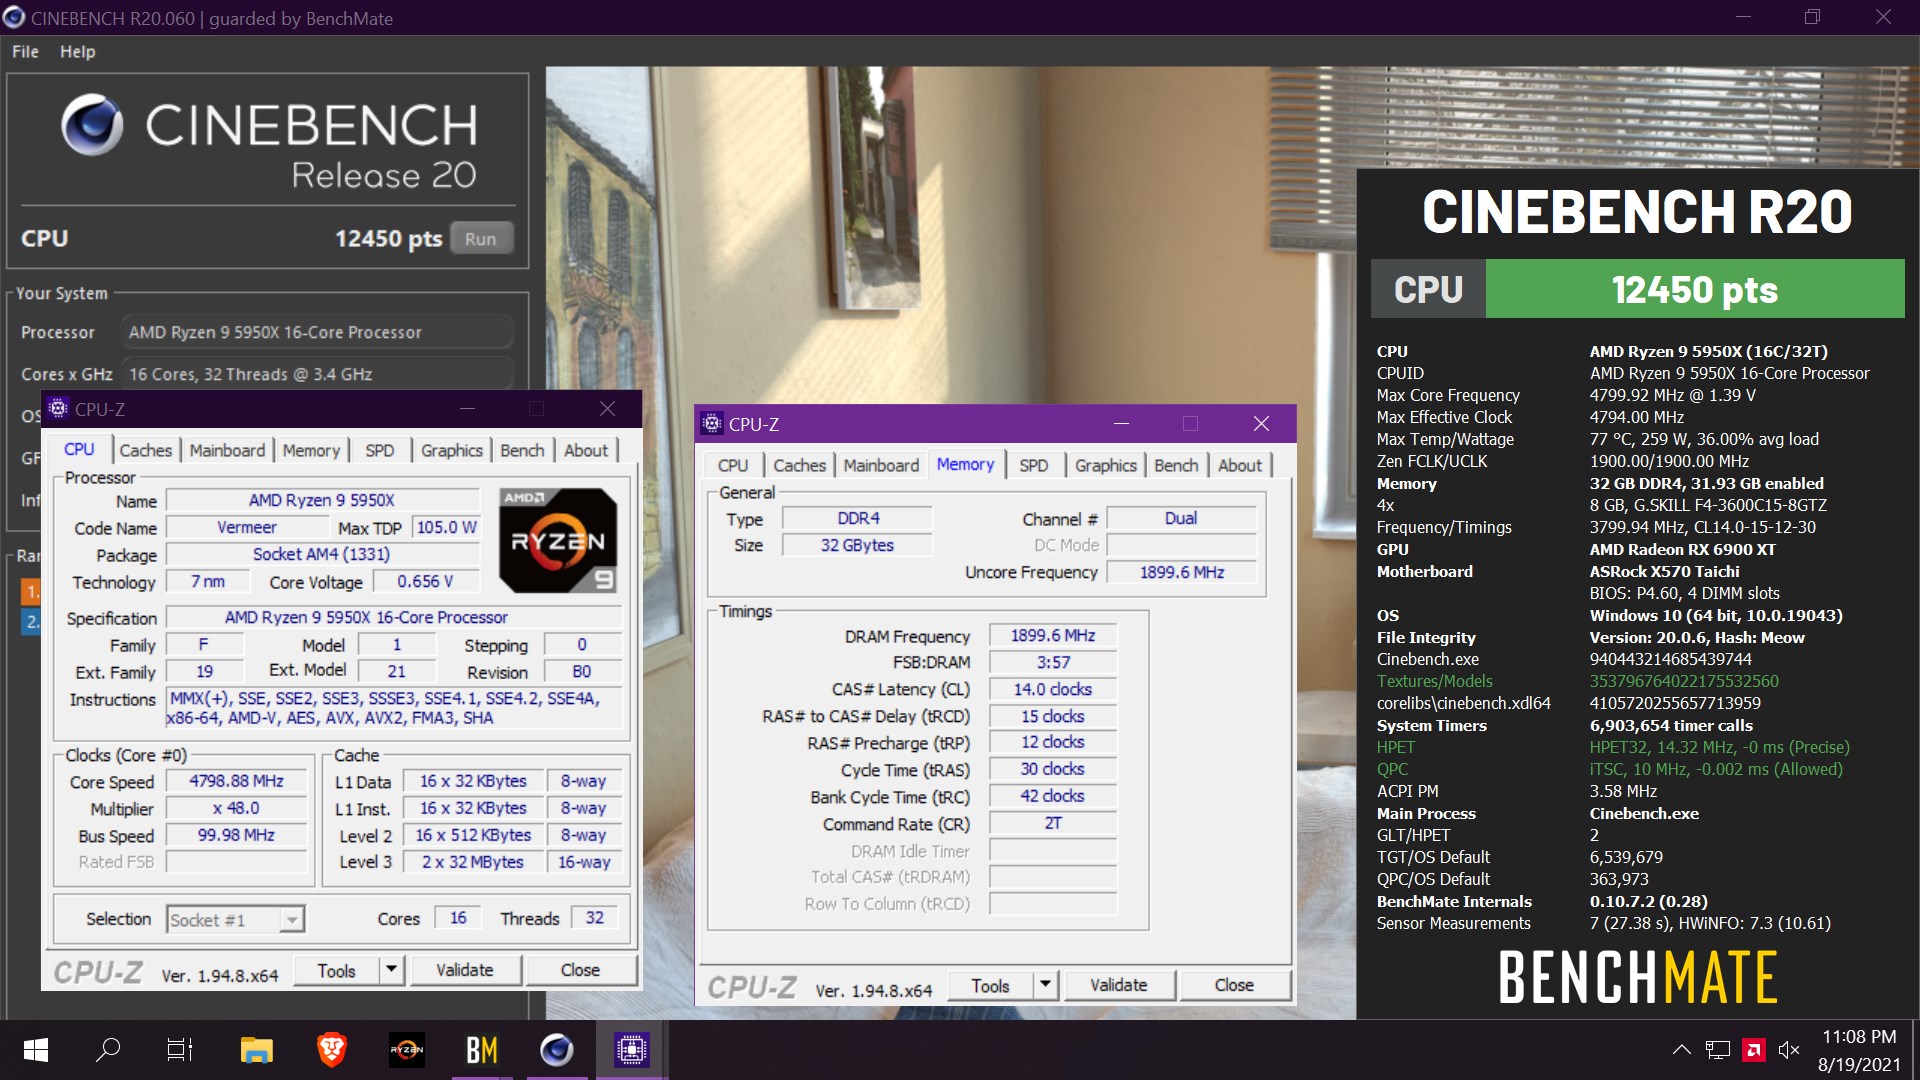1920x1080 pixels.
Task: Click DRAM Frequency value 1899.6 MHz
Action: coord(1053,635)
